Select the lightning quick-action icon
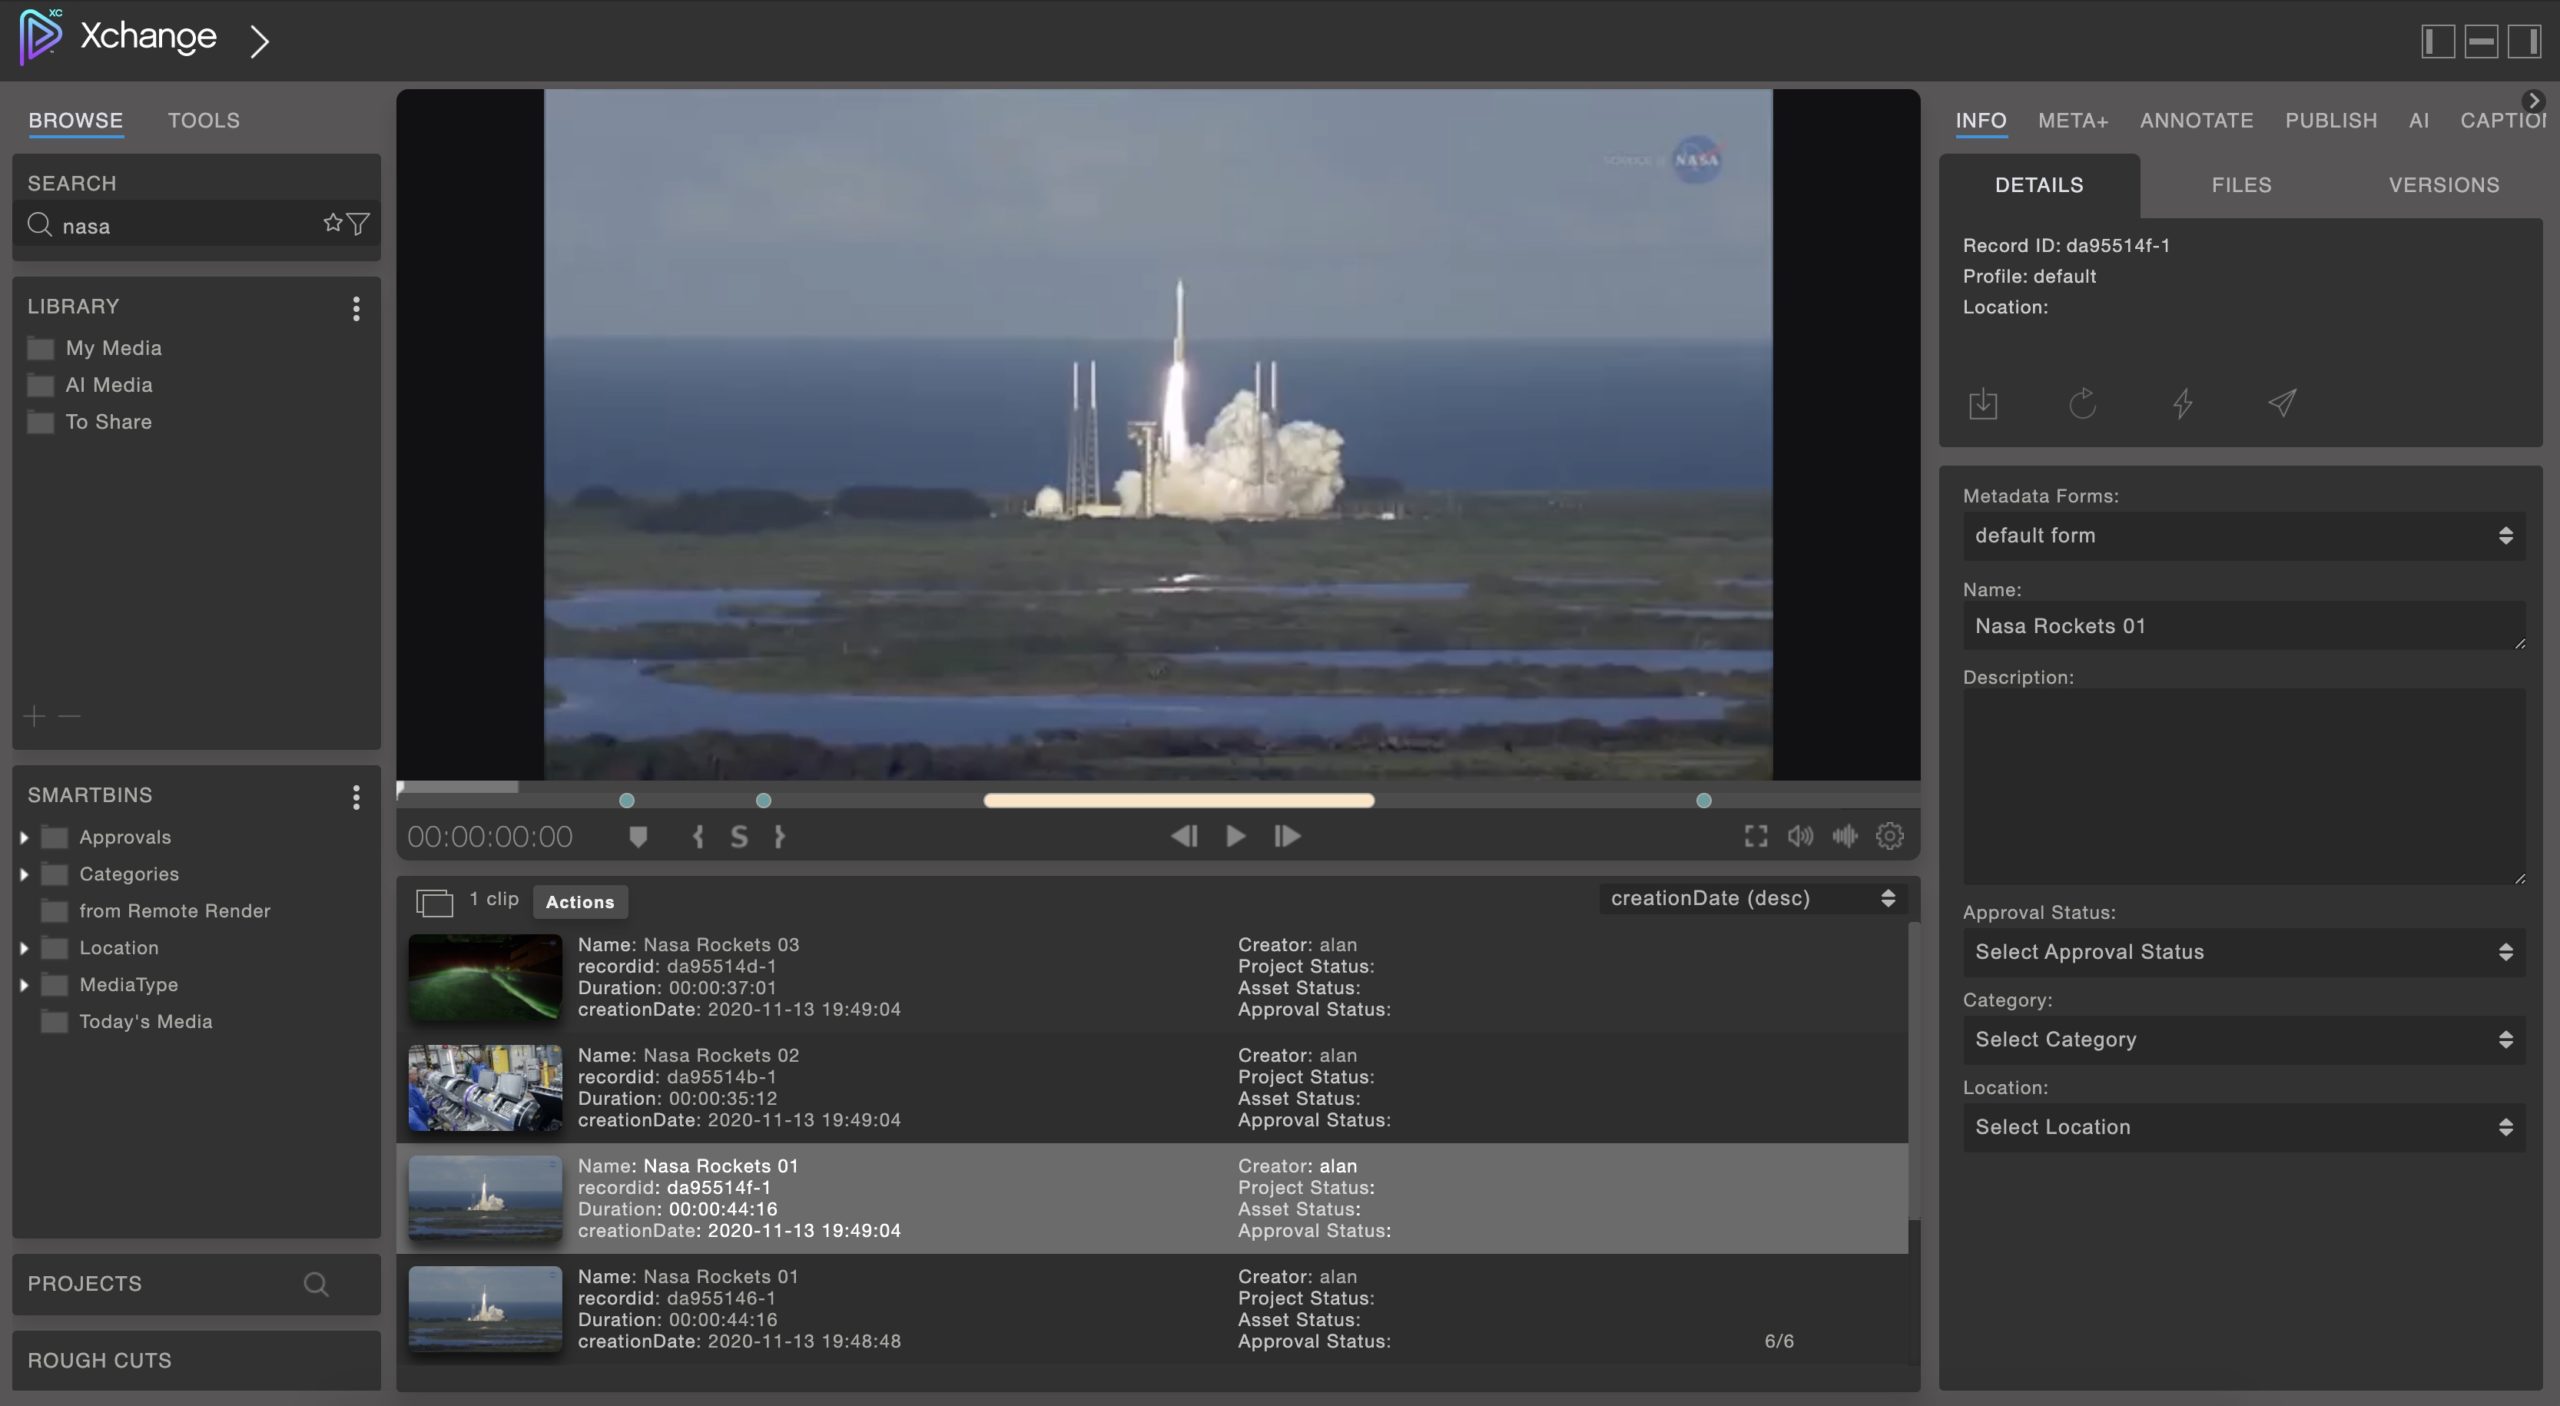The height and width of the screenshot is (1406, 2560). click(2182, 404)
